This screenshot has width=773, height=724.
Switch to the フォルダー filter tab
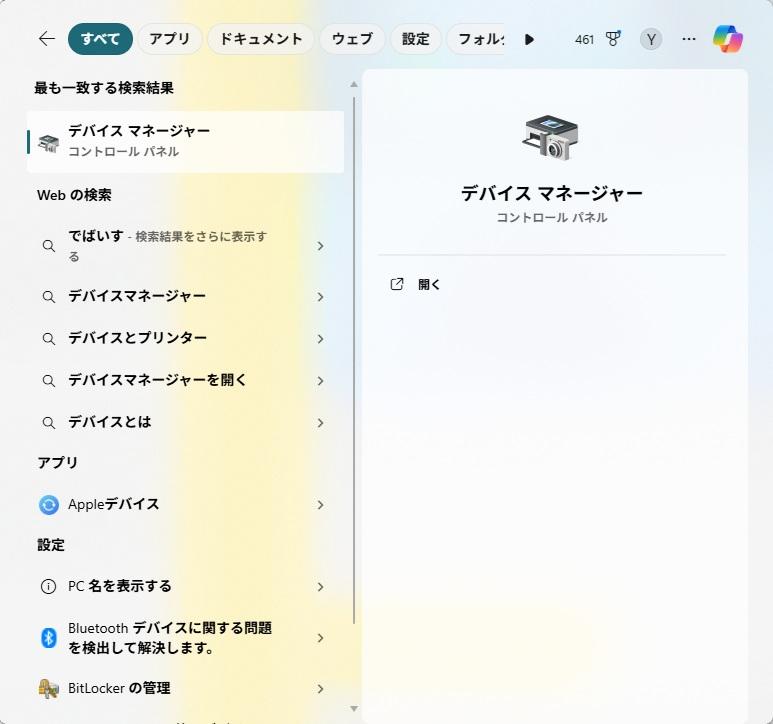[475, 39]
